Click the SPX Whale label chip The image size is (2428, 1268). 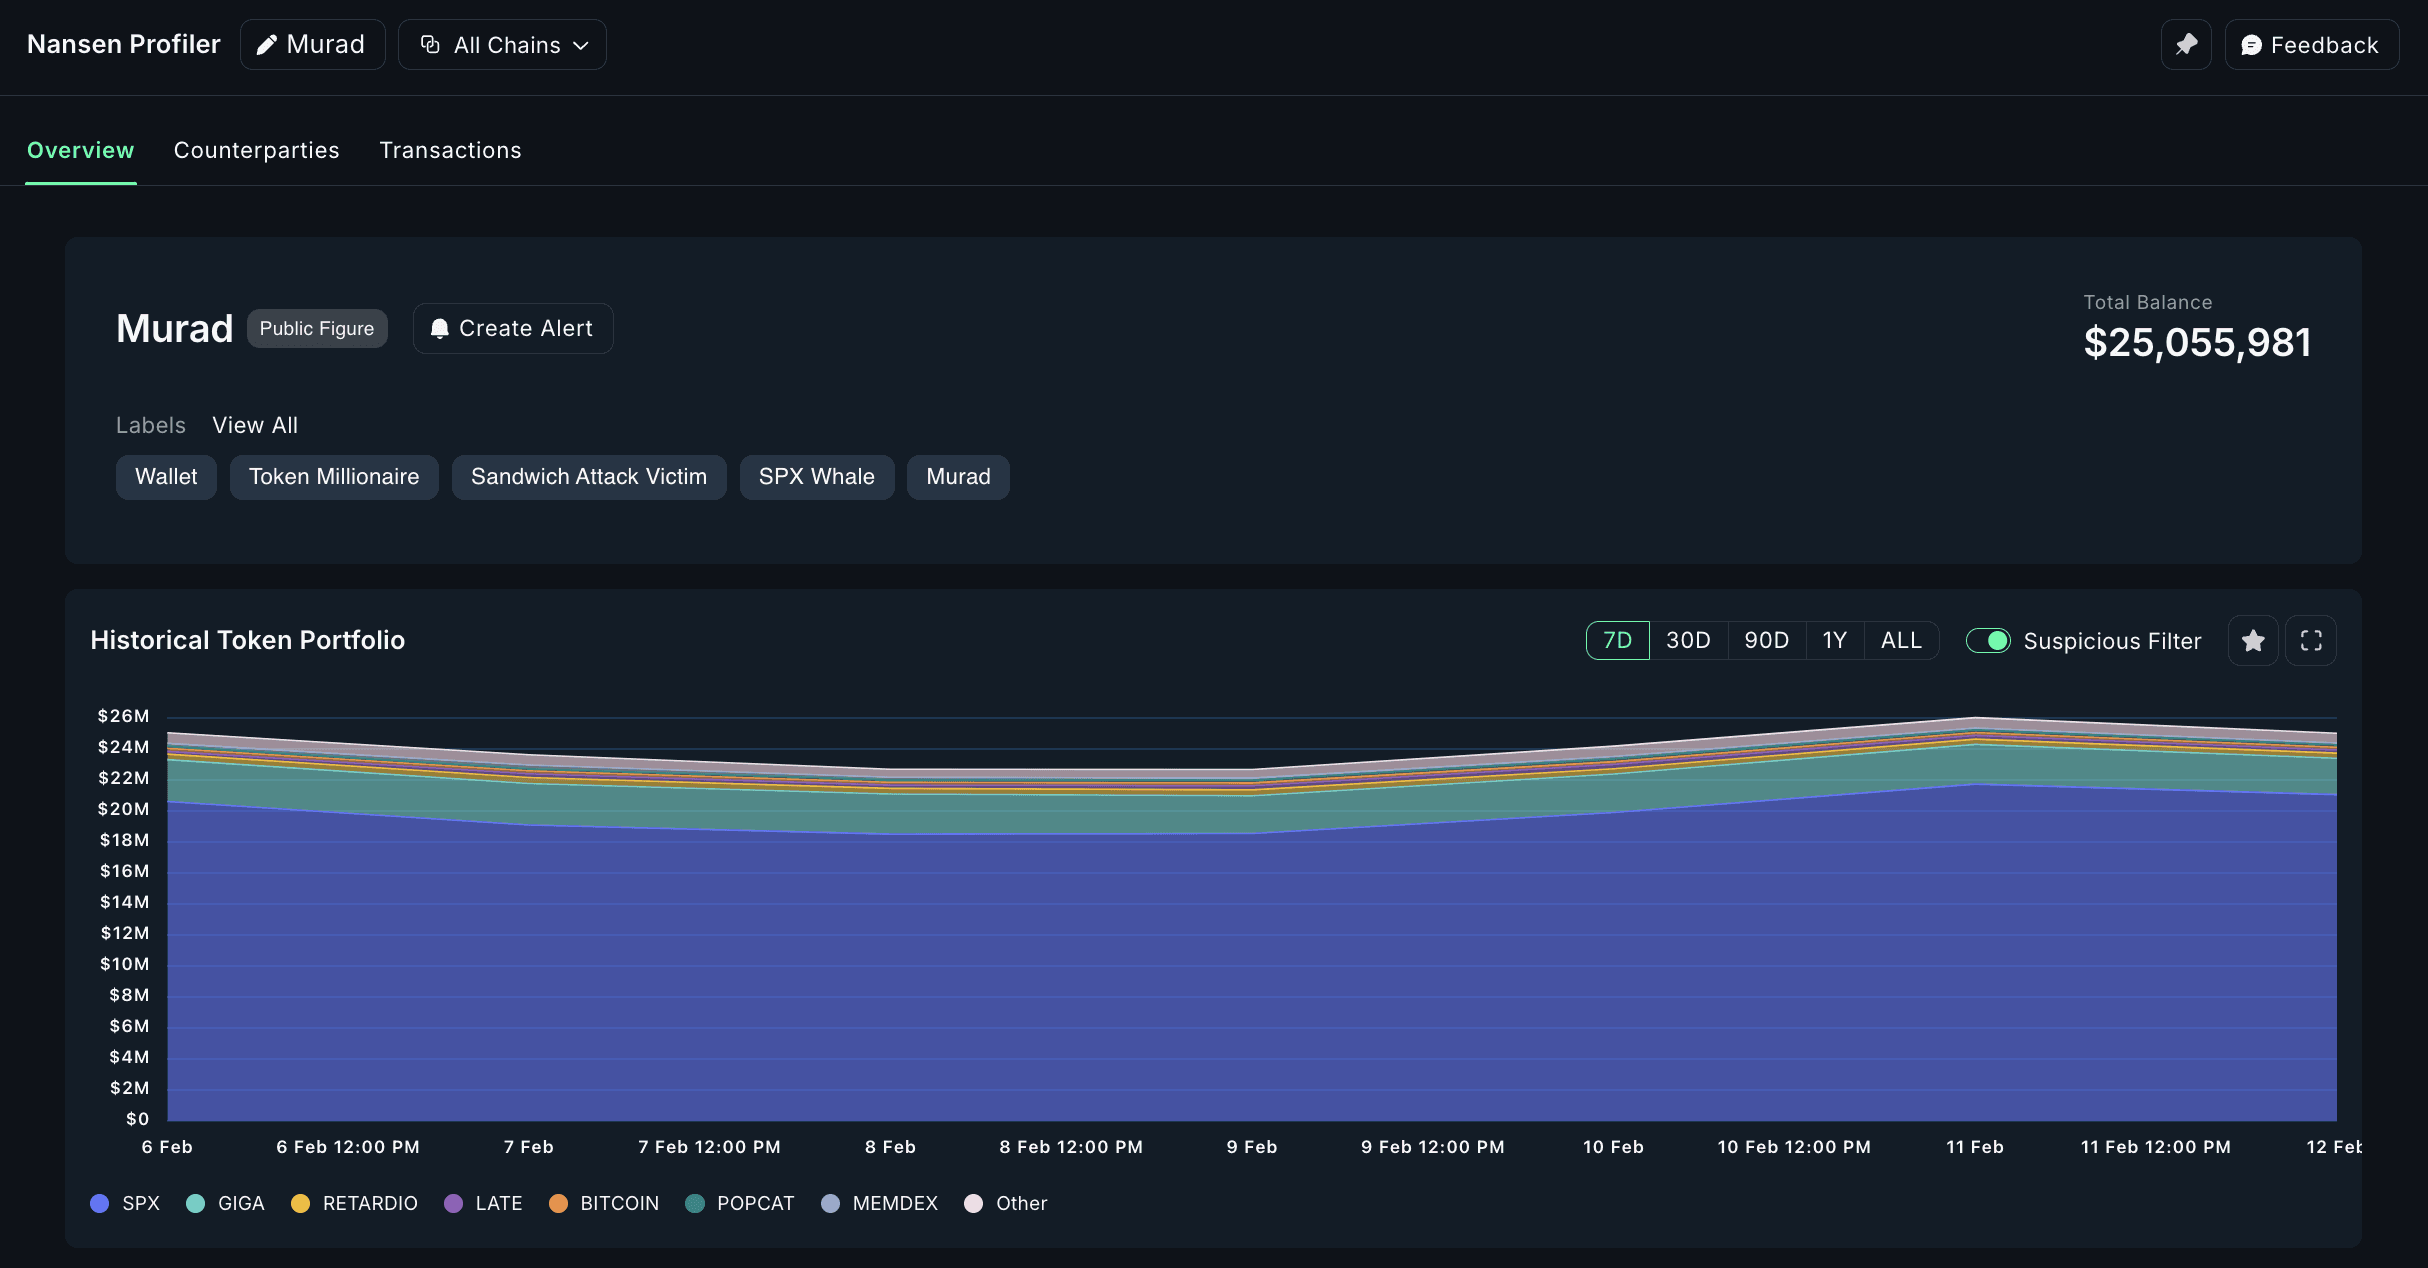point(816,477)
